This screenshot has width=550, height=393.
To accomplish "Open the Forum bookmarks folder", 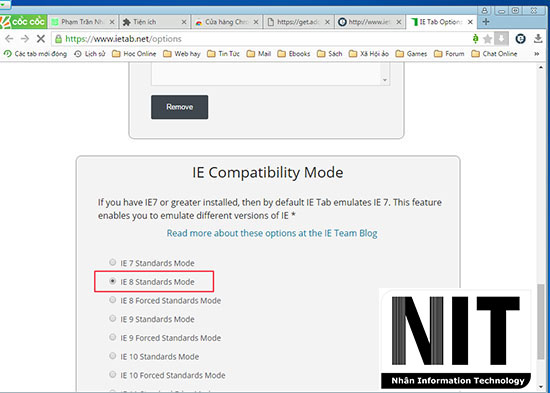I will pyautogui.click(x=449, y=54).
